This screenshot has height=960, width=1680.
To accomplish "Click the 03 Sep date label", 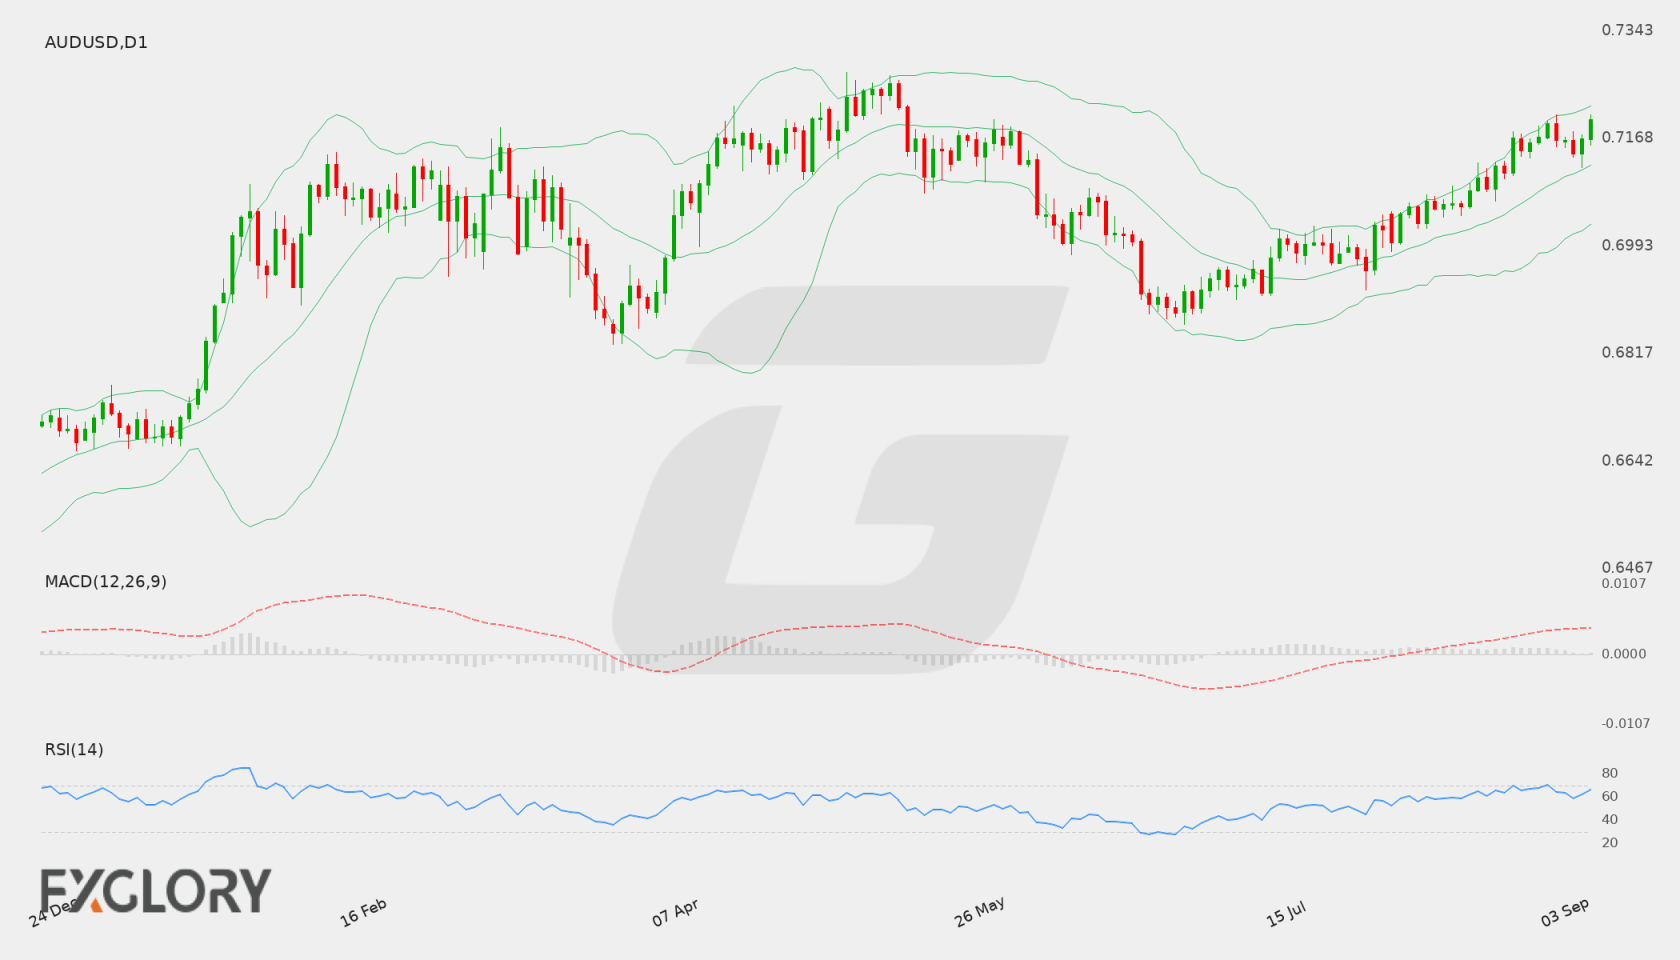I will 1565,912.
